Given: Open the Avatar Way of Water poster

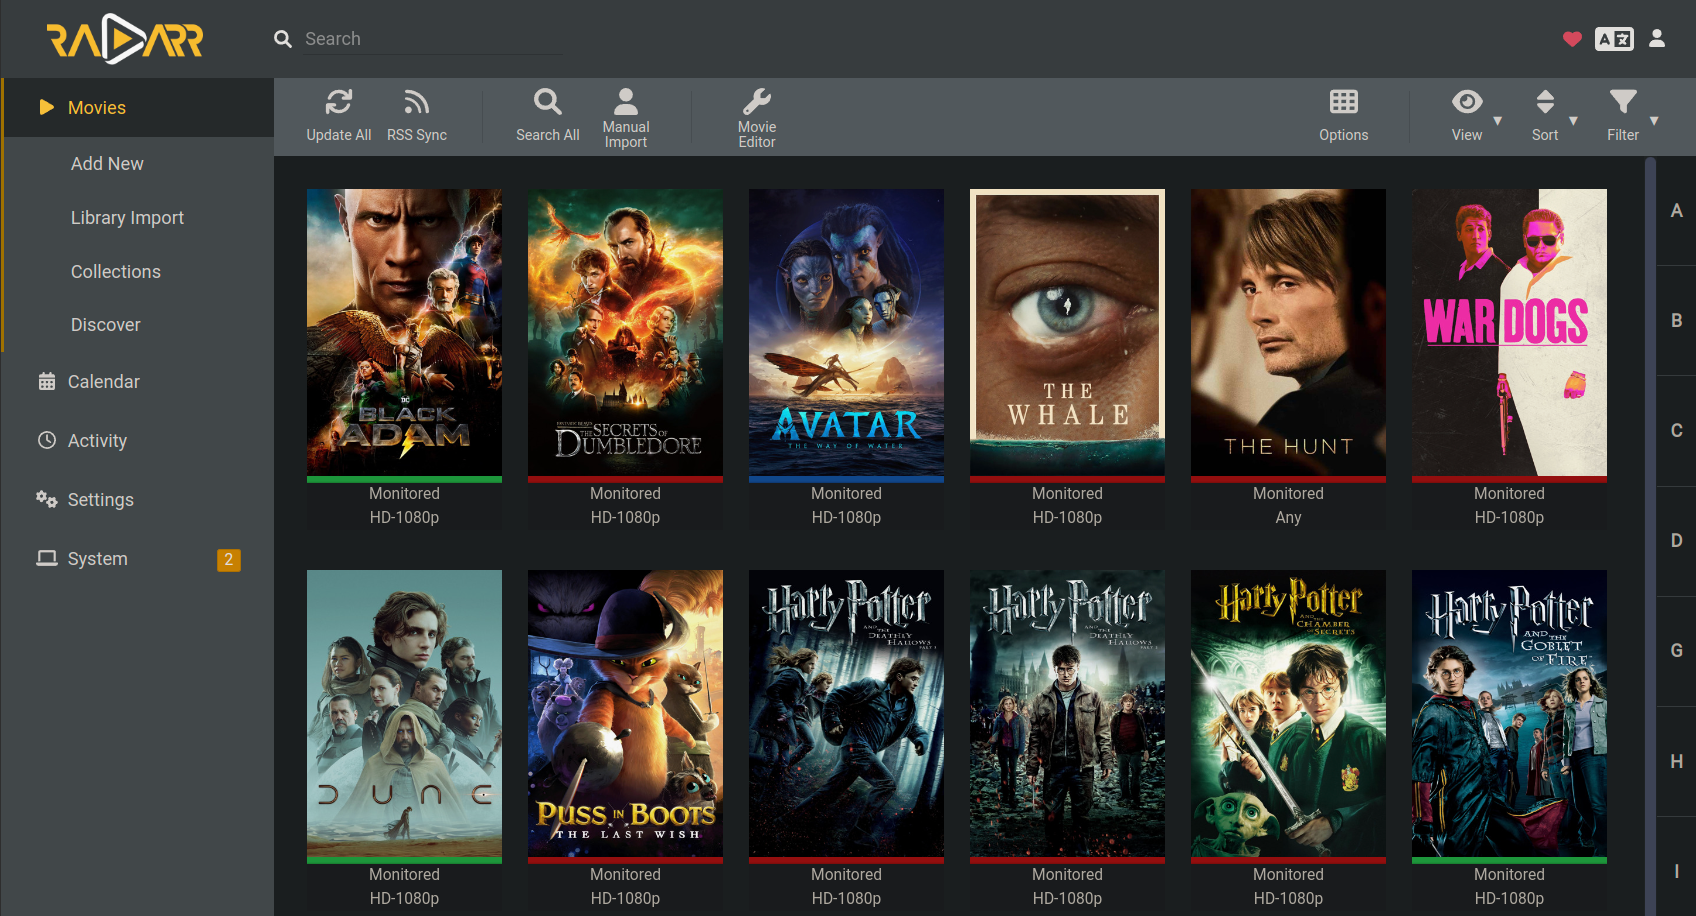Looking at the screenshot, I should (x=846, y=332).
